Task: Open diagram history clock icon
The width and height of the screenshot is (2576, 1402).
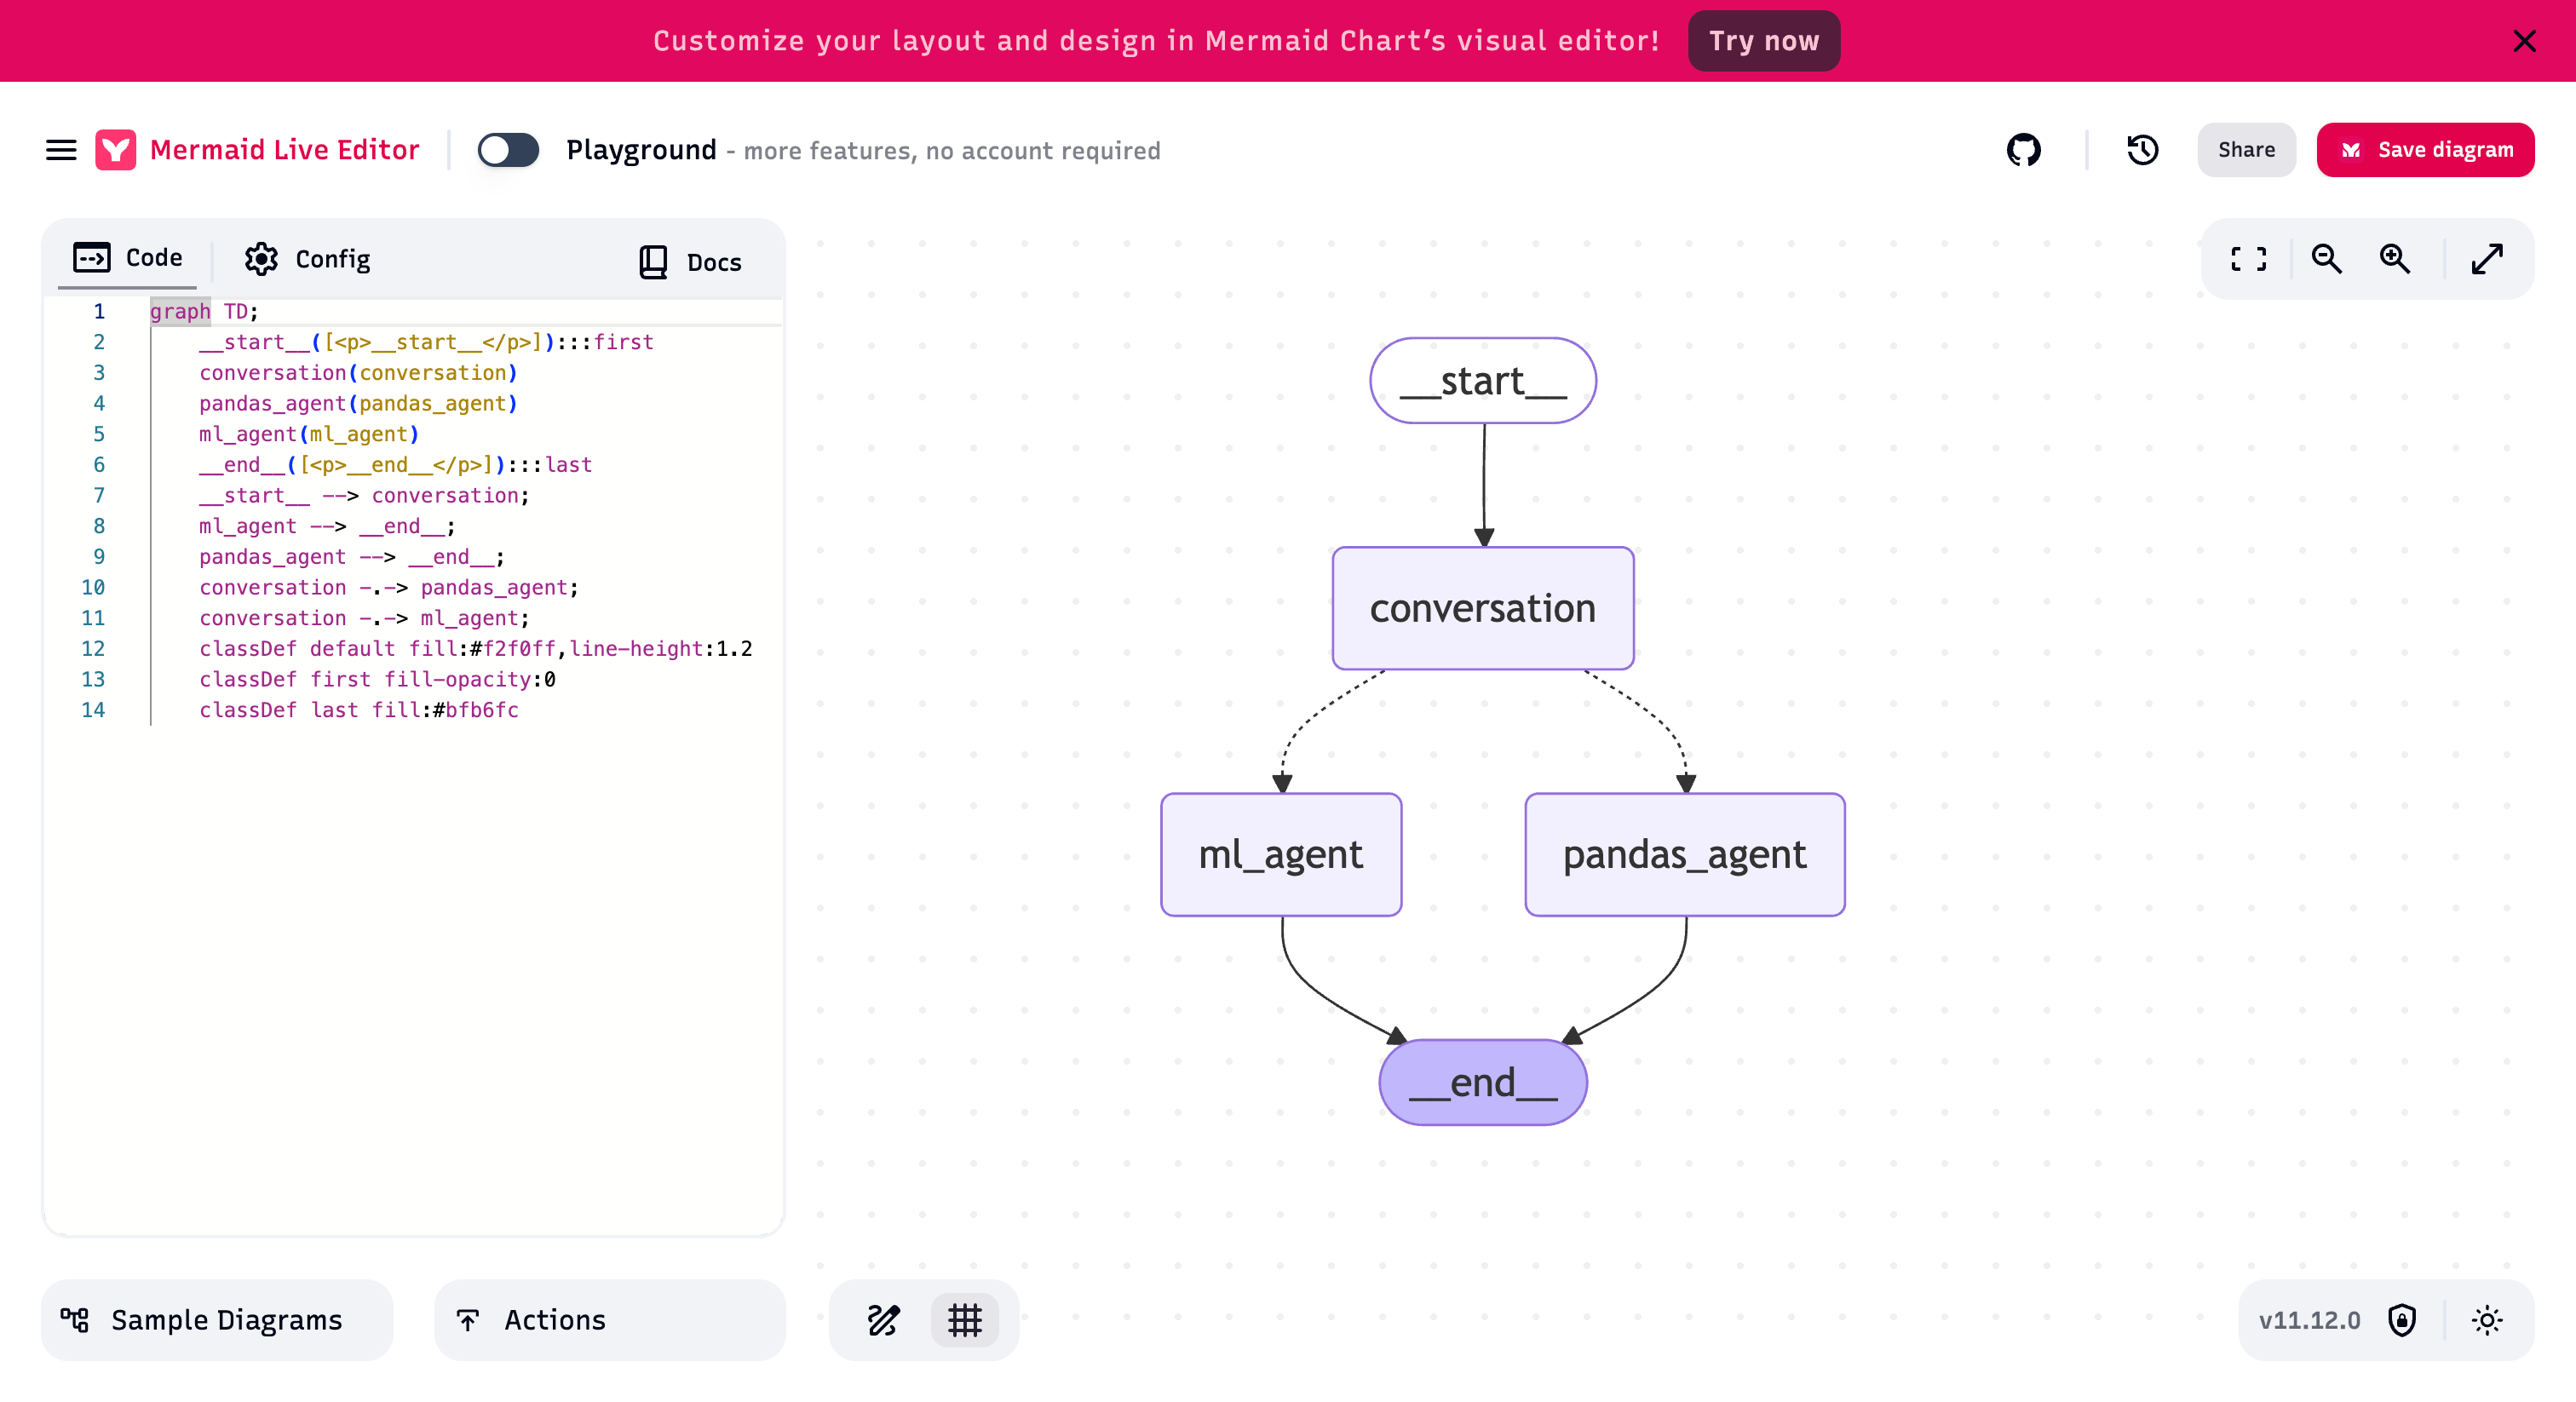Action: pos(2142,150)
